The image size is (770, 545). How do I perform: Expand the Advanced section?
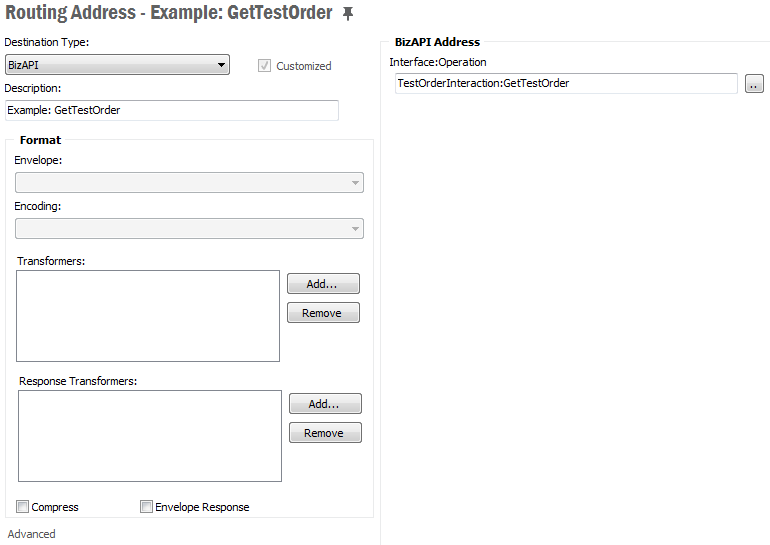coord(32,534)
